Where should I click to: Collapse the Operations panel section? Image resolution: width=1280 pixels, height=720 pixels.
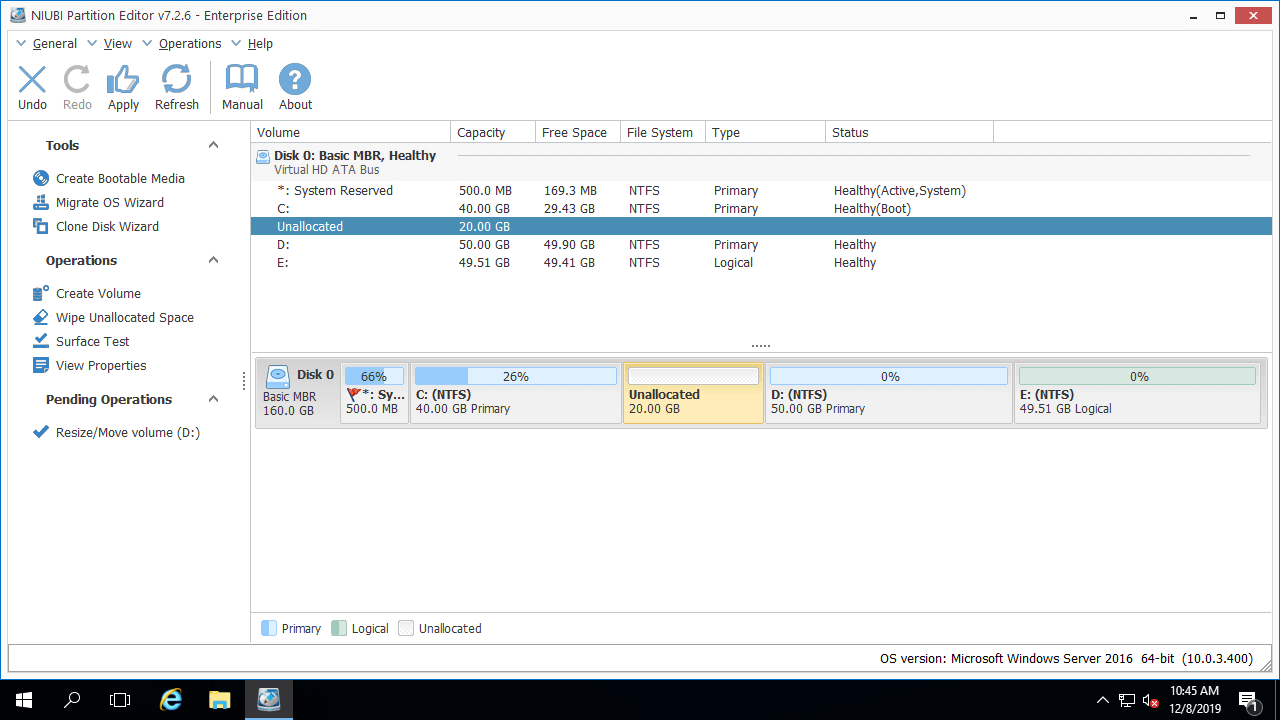click(x=213, y=261)
